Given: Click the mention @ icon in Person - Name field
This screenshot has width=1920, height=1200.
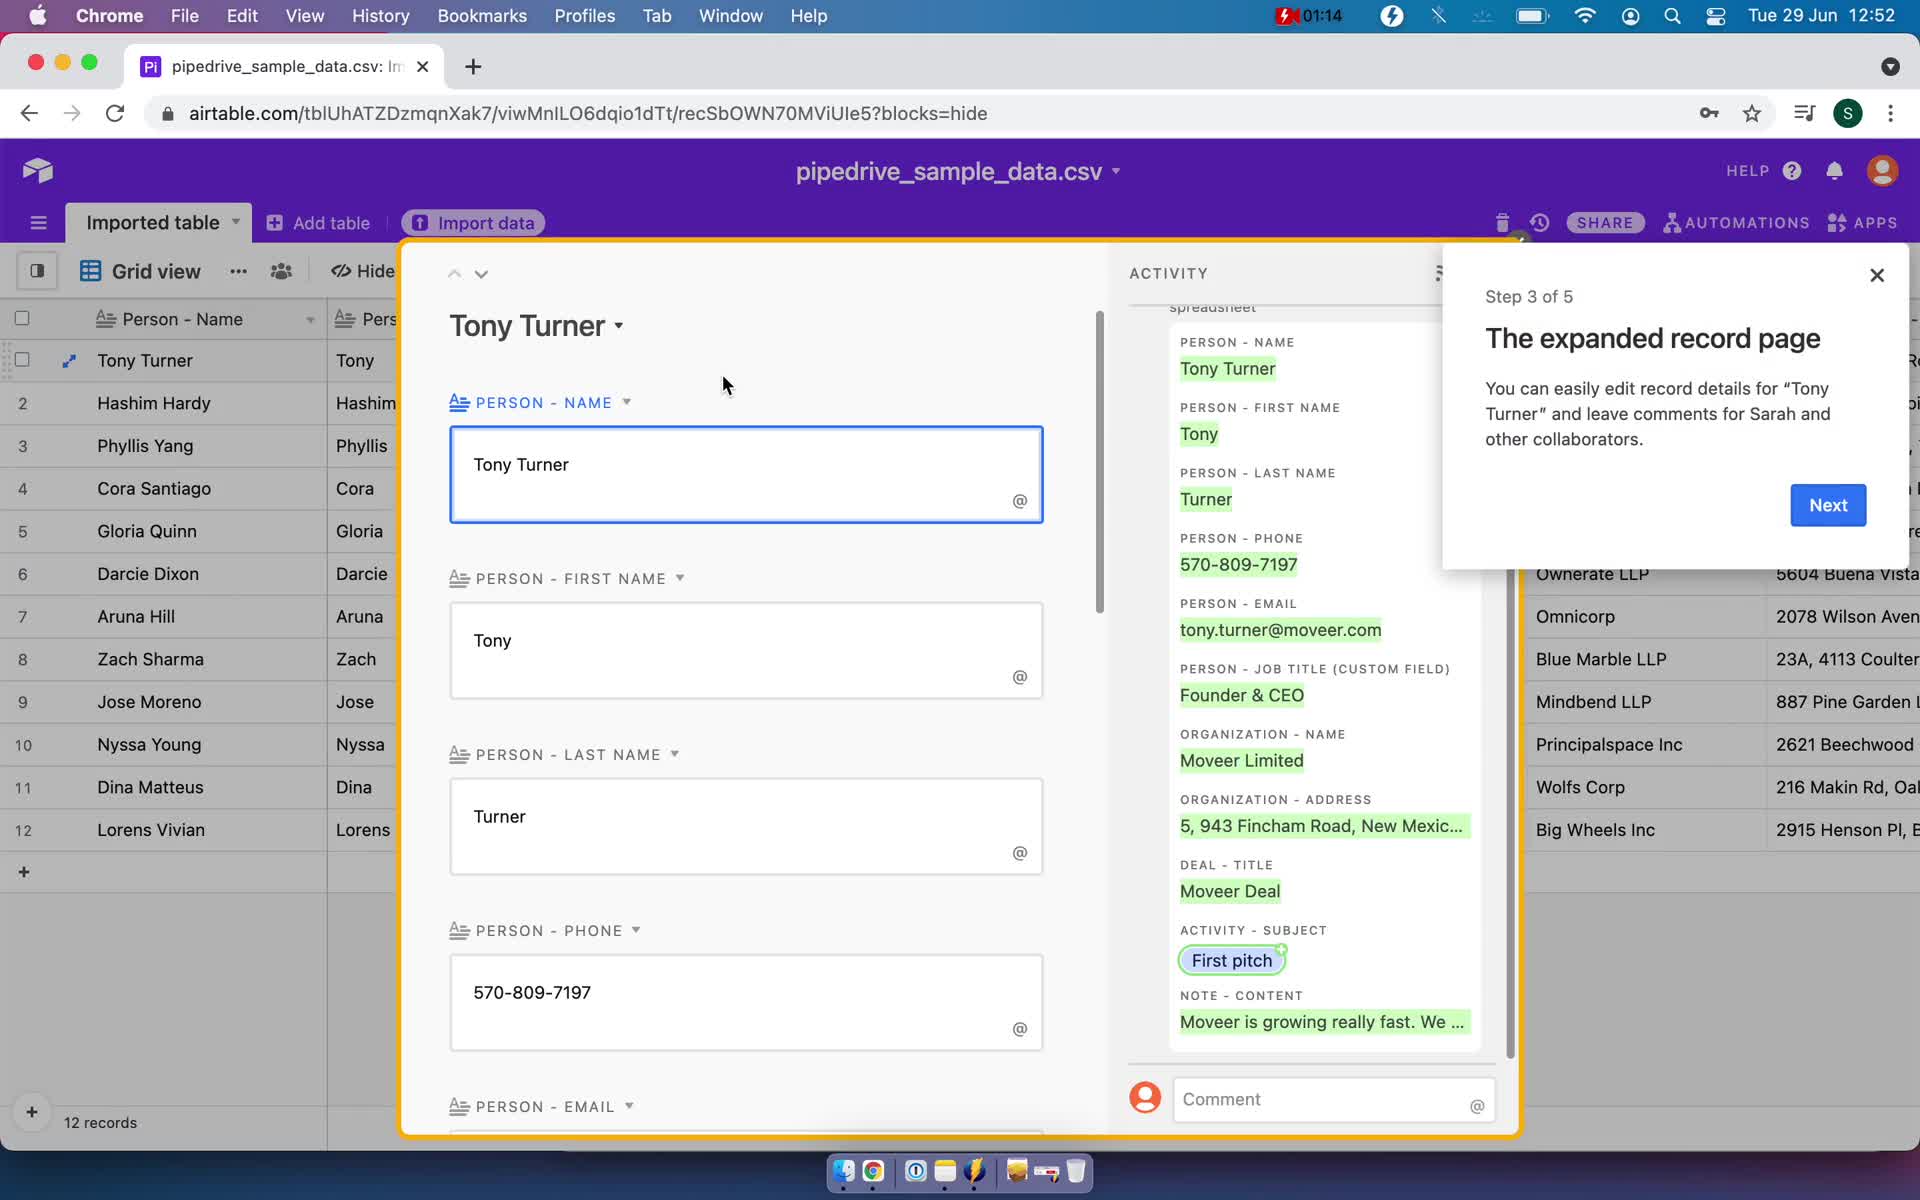Looking at the screenshot, I should click(1020, 501).
